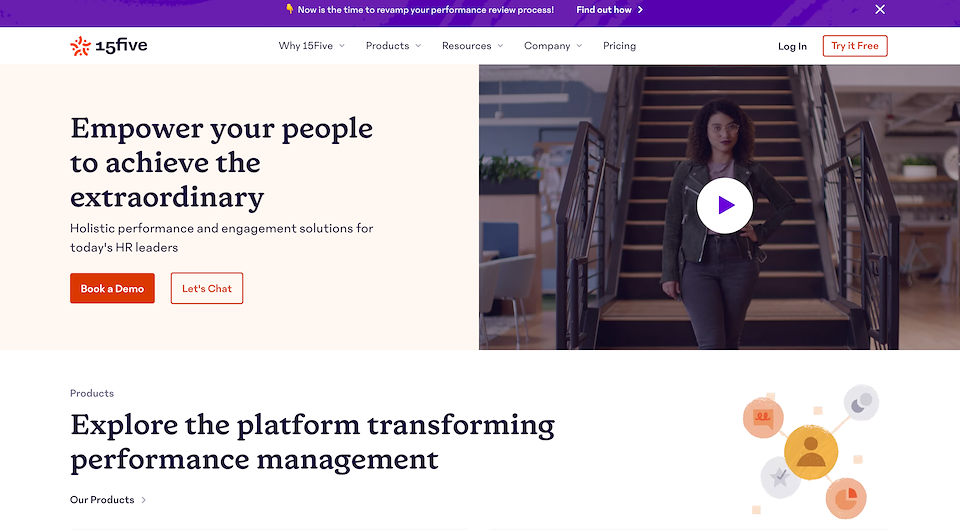Click the orange person icon in illustration
The image size is (960, 530).
(x=810, y=451)
